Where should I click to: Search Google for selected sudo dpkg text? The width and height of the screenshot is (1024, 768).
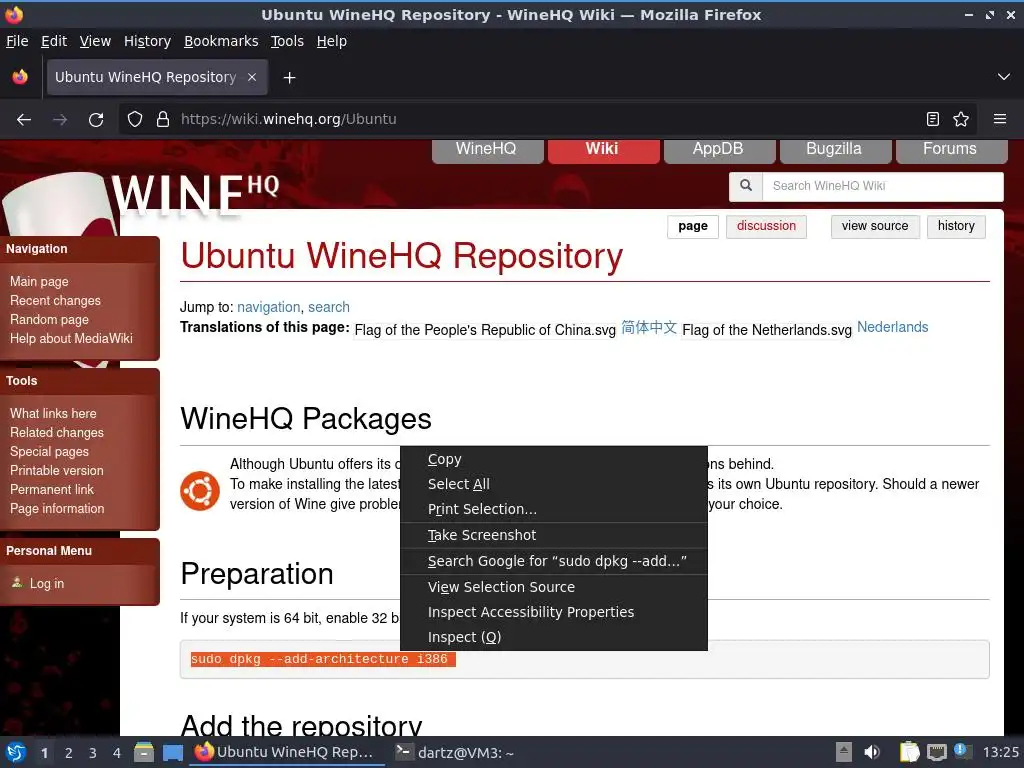coord(554,562)
